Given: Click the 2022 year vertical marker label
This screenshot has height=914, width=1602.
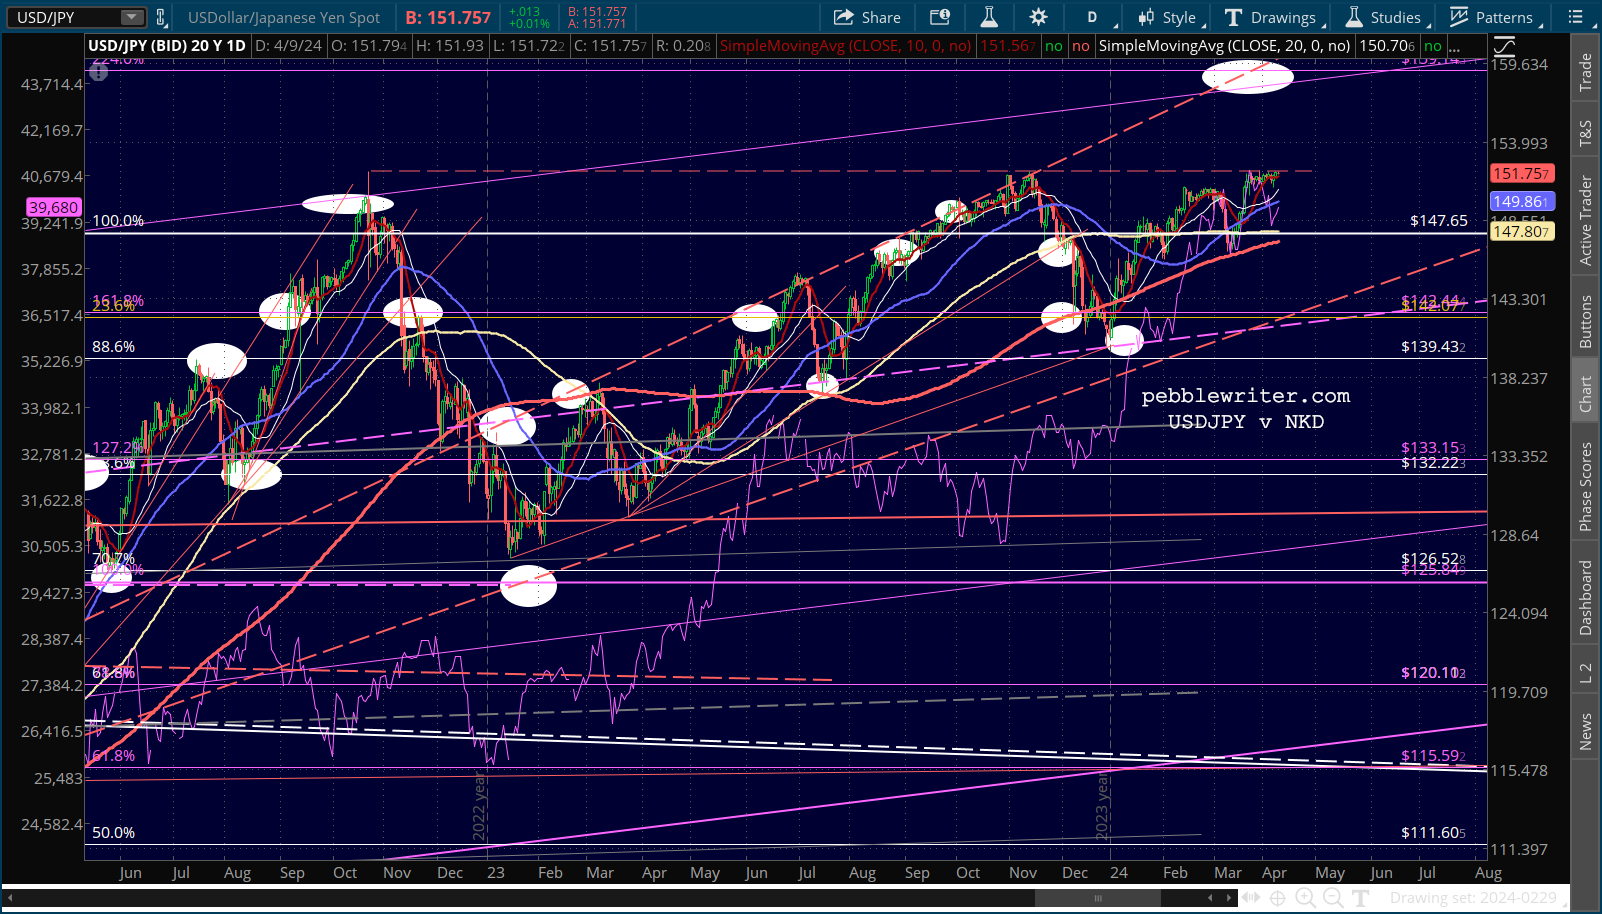Looking at the screenshot, I should coord(479,807).
